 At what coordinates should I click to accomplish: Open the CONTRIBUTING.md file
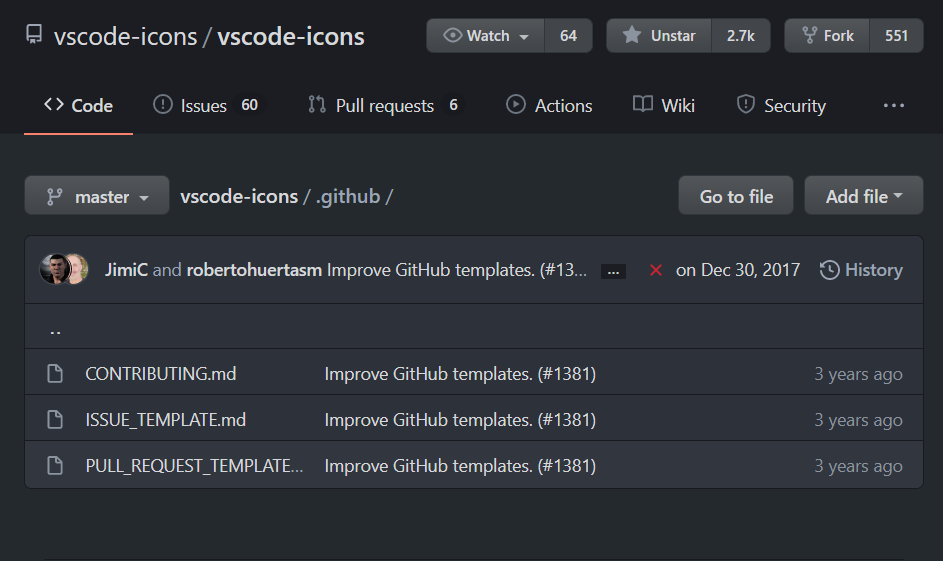(161, 374)
